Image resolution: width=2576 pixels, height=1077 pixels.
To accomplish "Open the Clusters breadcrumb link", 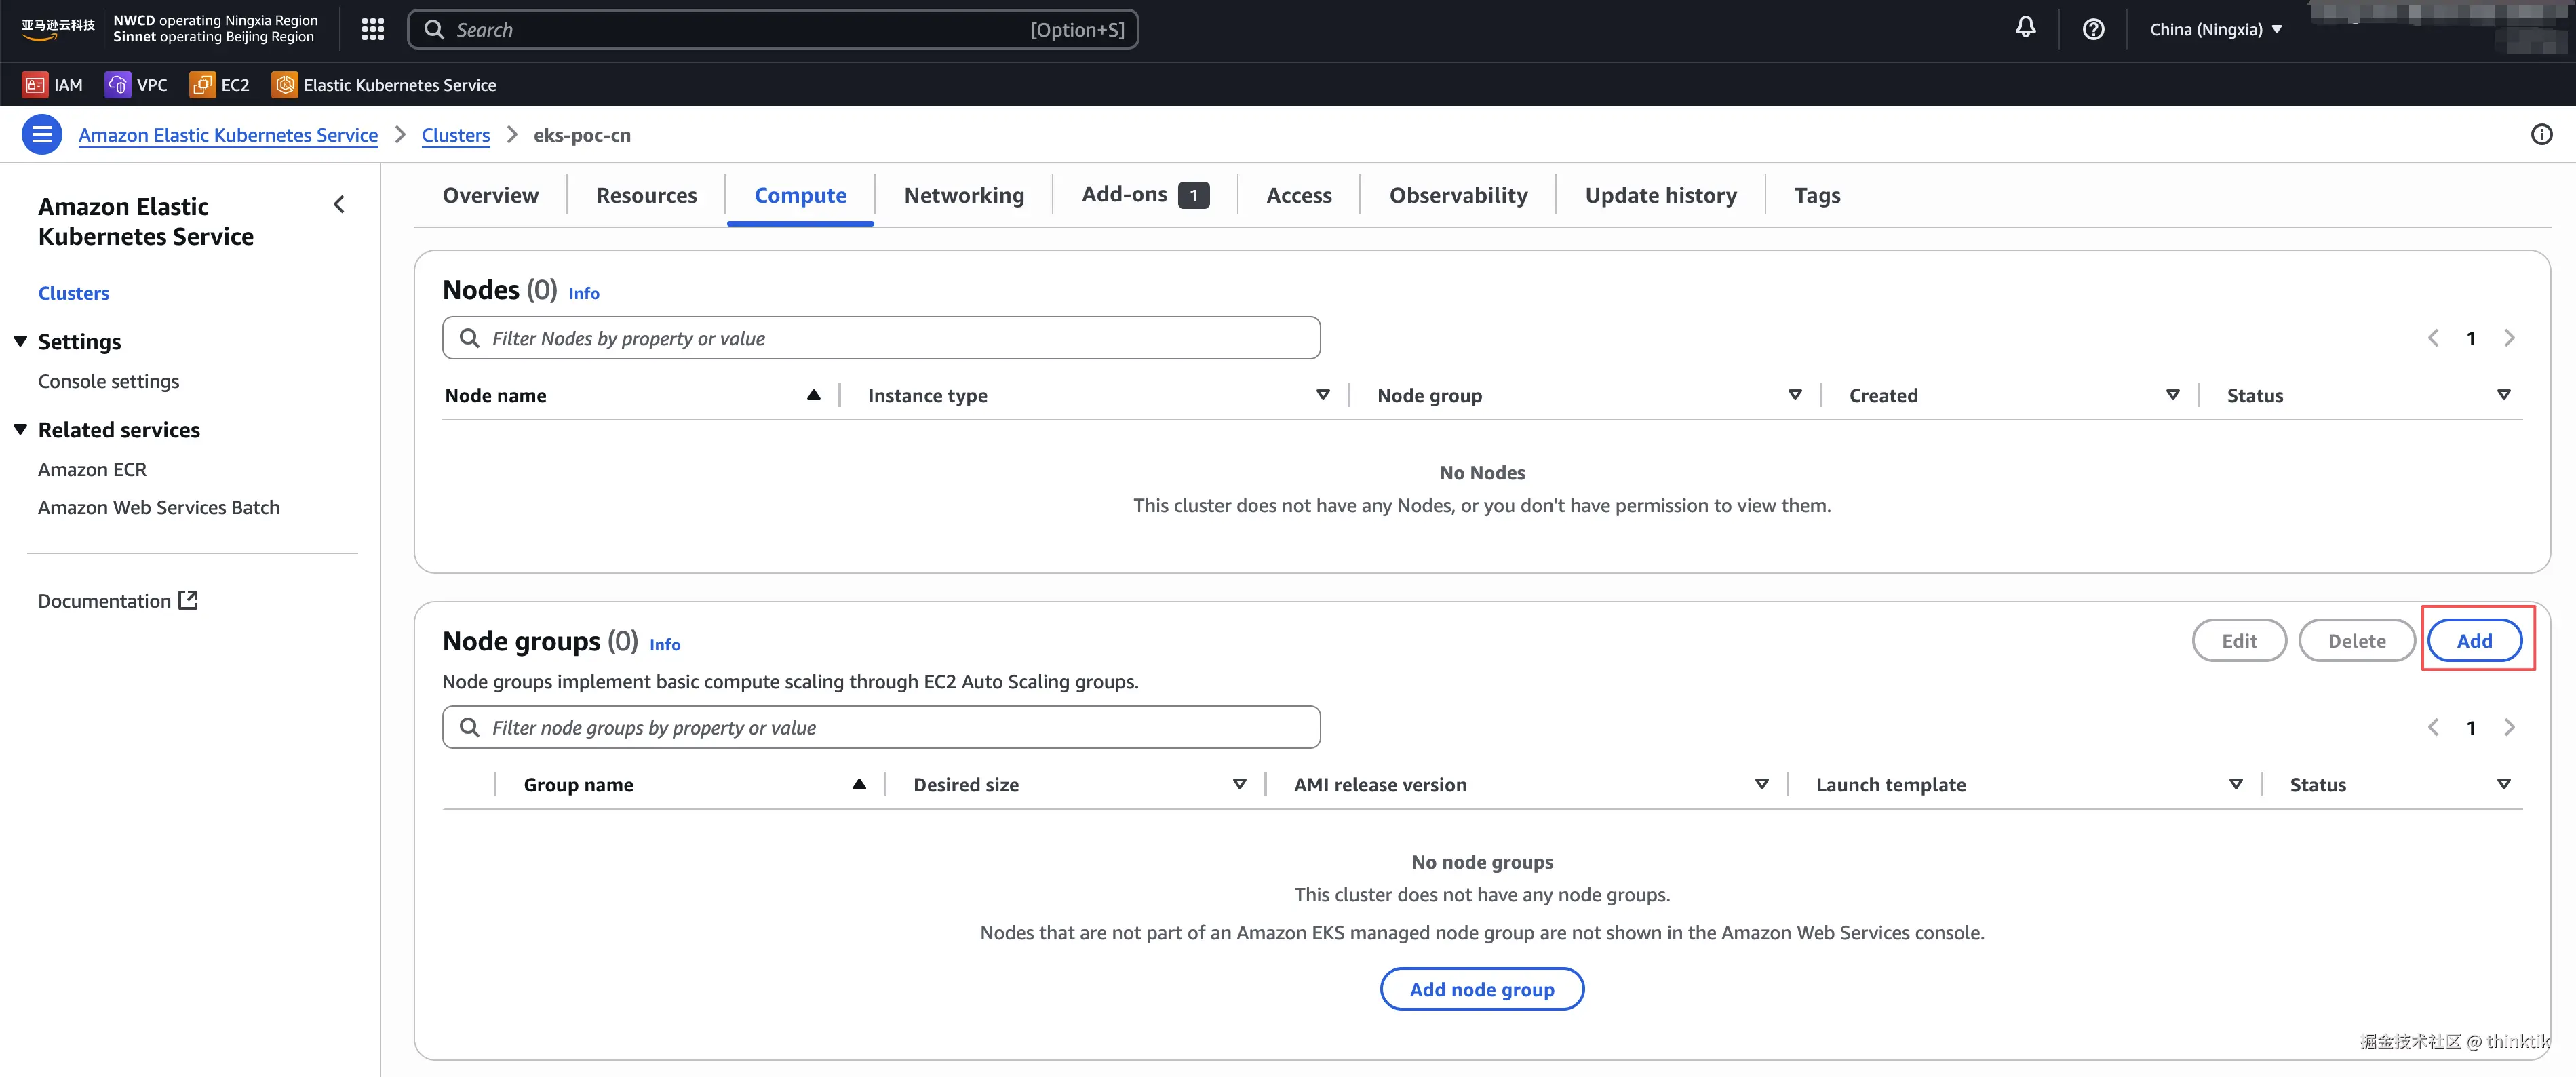I will pyautogui.click(x=455, y=135).
